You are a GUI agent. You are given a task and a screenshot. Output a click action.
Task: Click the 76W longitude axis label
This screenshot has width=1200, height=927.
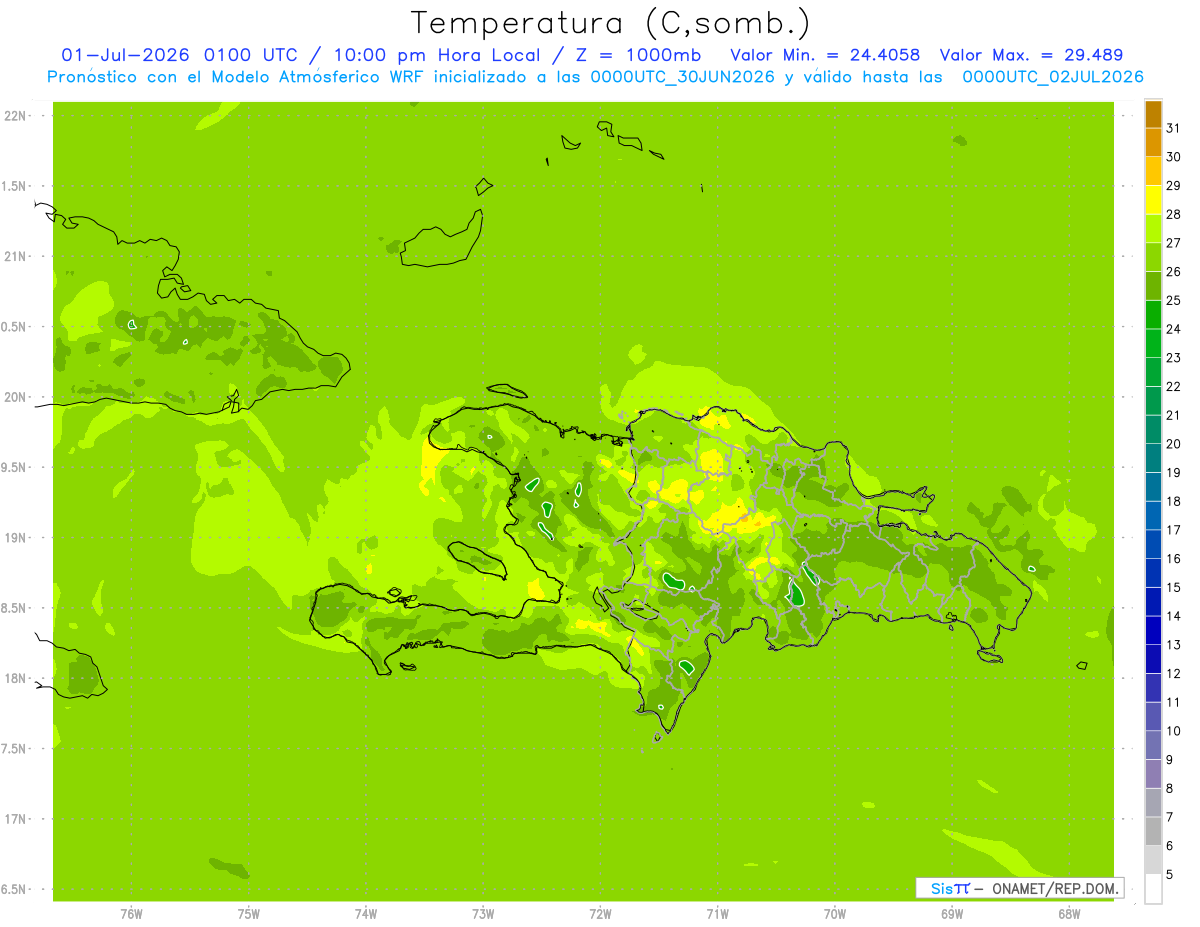tap(130, 913)
